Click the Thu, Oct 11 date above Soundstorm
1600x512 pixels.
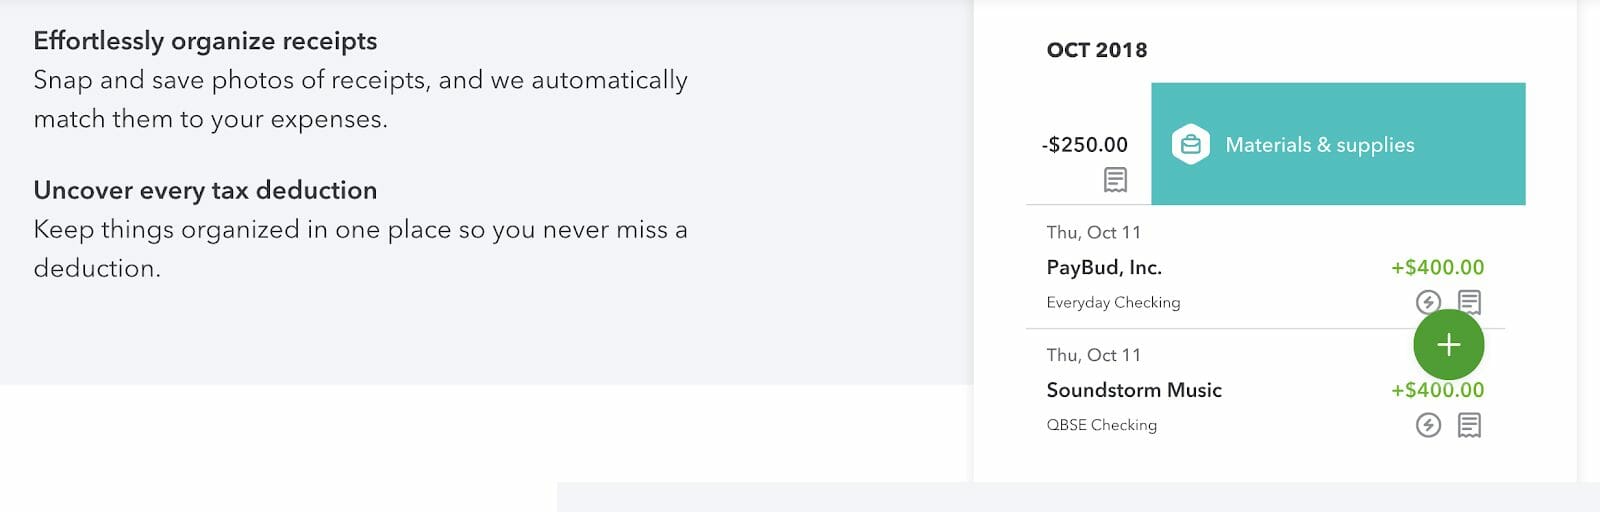(x=1093, y=355)
